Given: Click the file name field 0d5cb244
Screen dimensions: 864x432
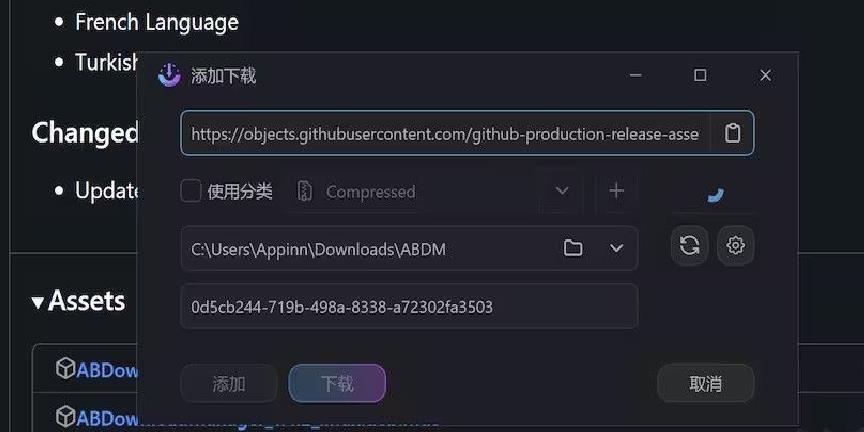Looking at the screenshot, I should (x=409, y=306).
